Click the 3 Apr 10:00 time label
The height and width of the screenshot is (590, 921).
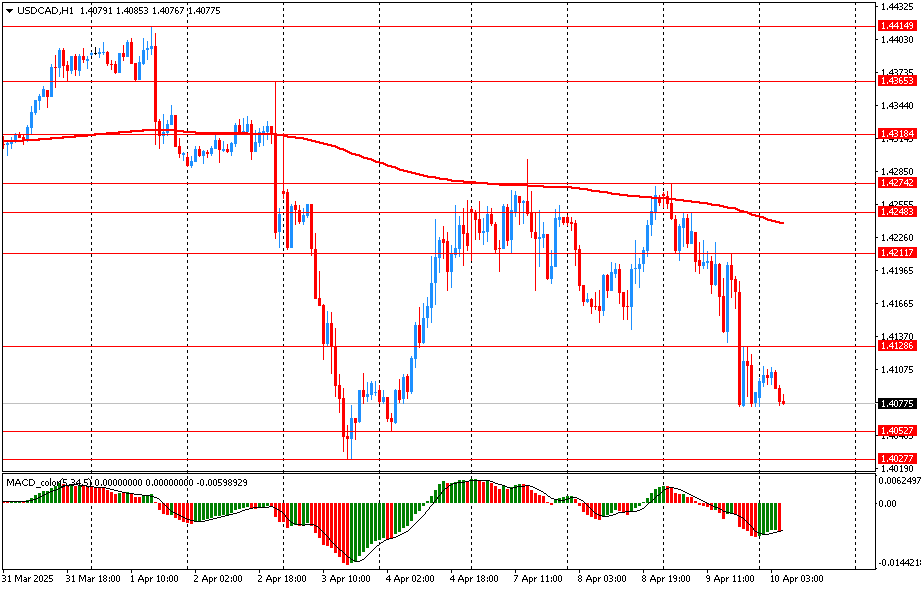(348, 579)
